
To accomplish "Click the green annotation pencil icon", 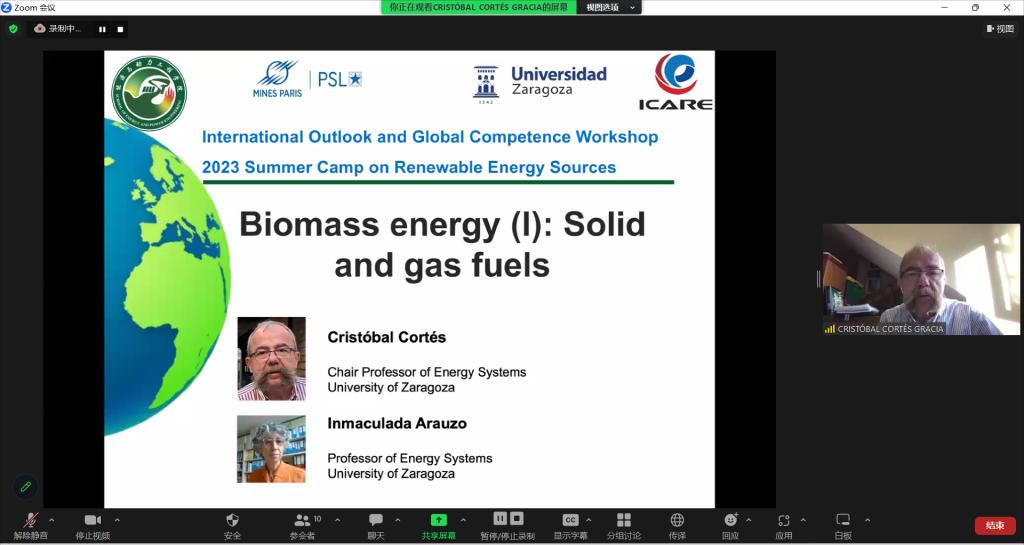I will coord(26,486).
